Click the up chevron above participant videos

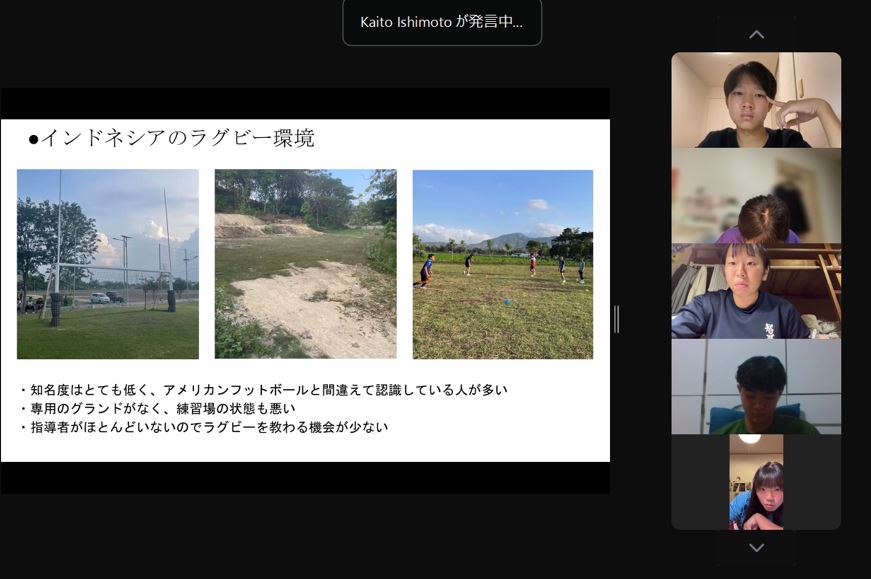(756, 34)
